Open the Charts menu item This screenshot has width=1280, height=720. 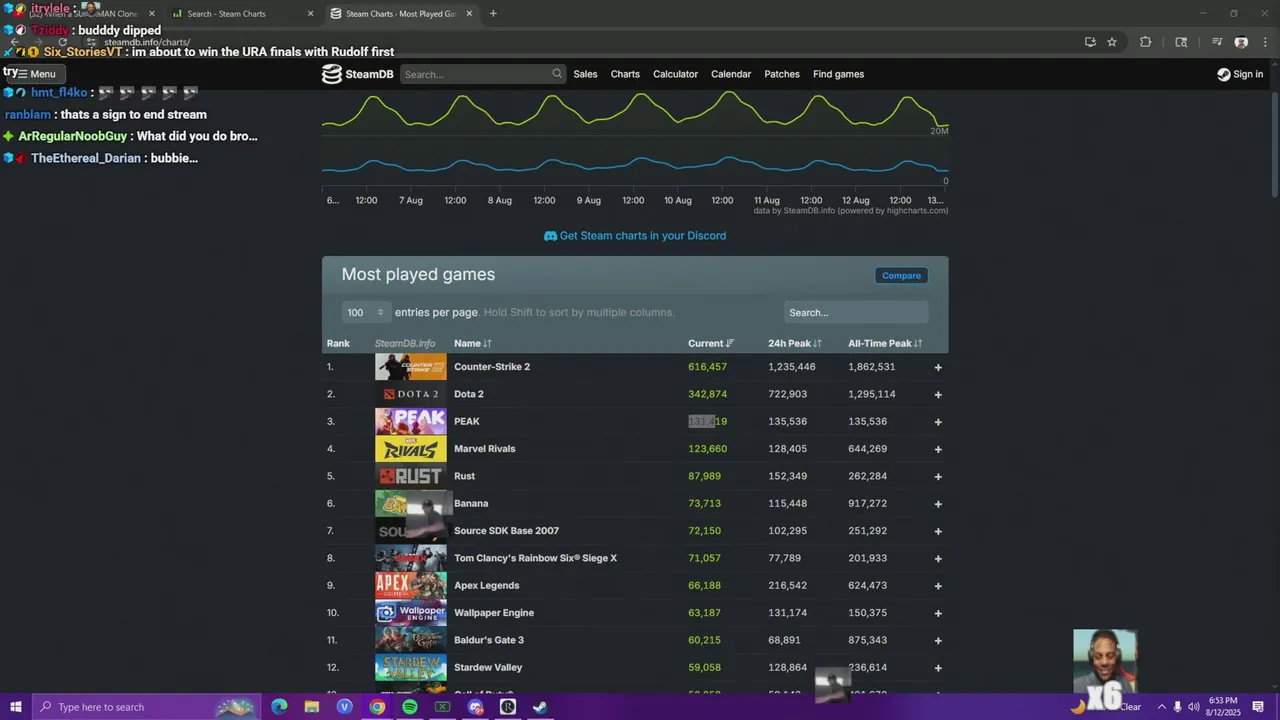pos(625,74)
